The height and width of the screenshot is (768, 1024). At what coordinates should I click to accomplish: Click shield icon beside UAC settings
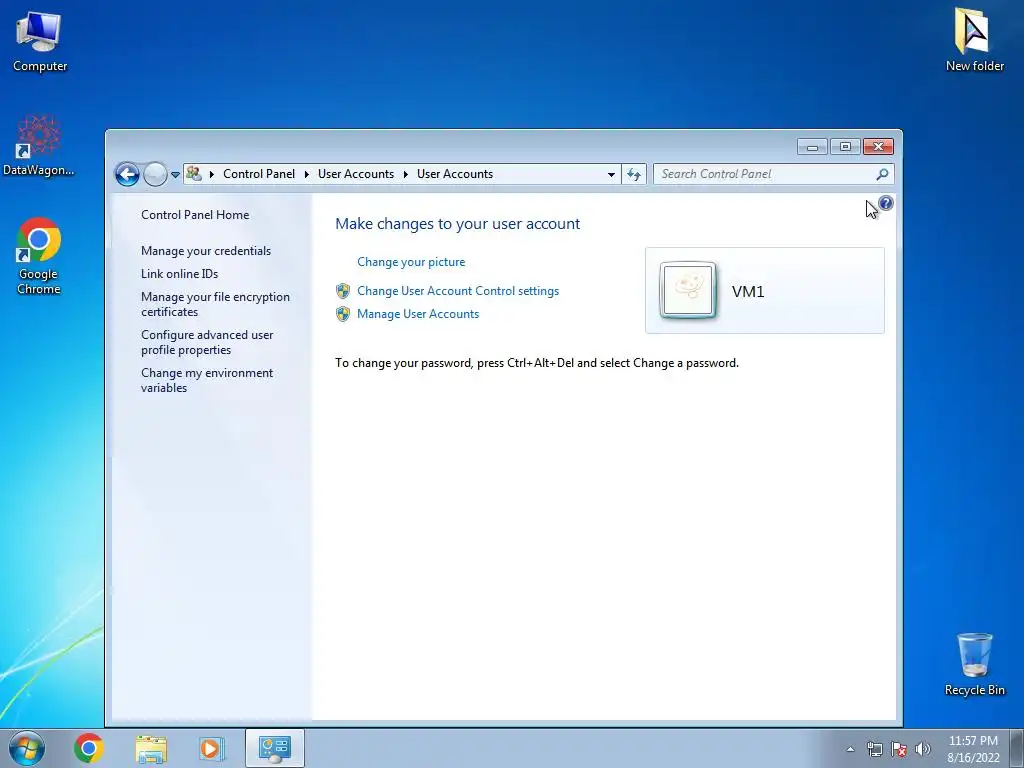coord(343,291)
